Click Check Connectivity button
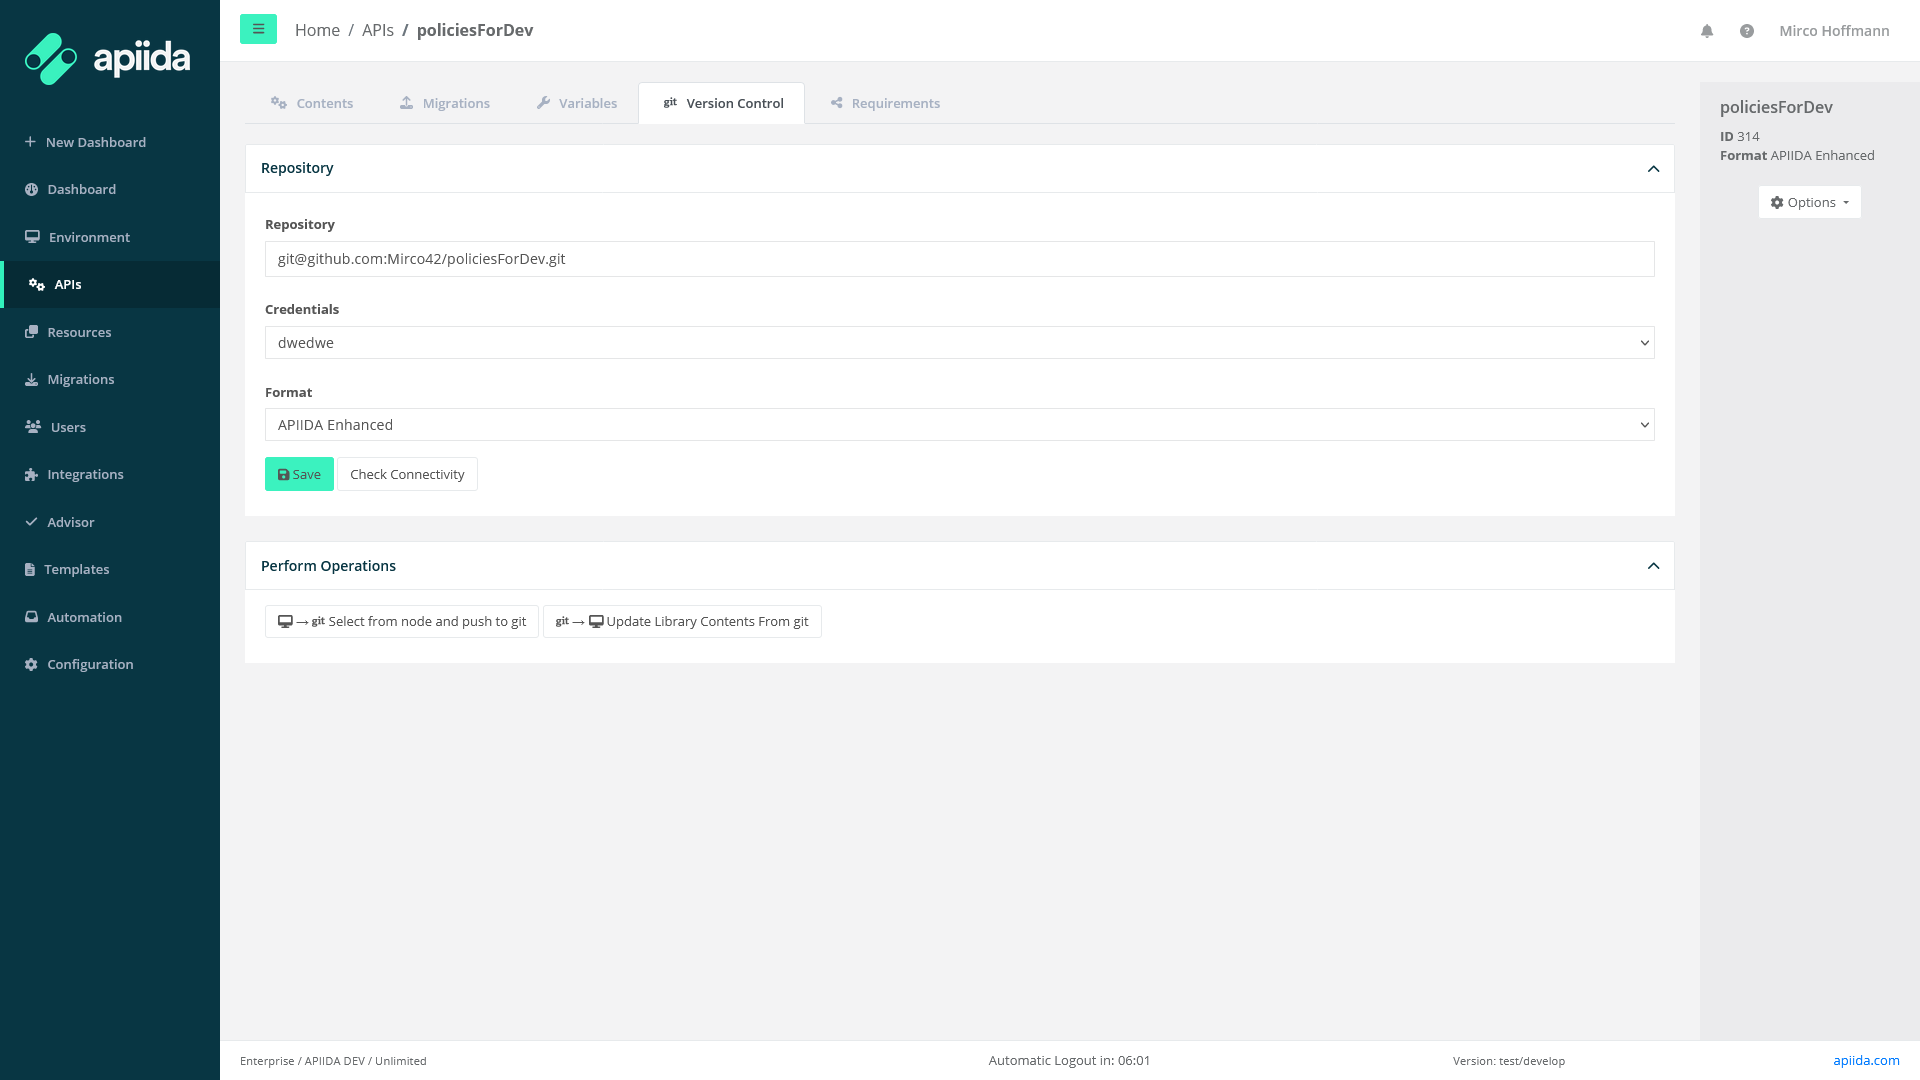The height and width of the screenshot is (1080, 1920). click(407, 474)
